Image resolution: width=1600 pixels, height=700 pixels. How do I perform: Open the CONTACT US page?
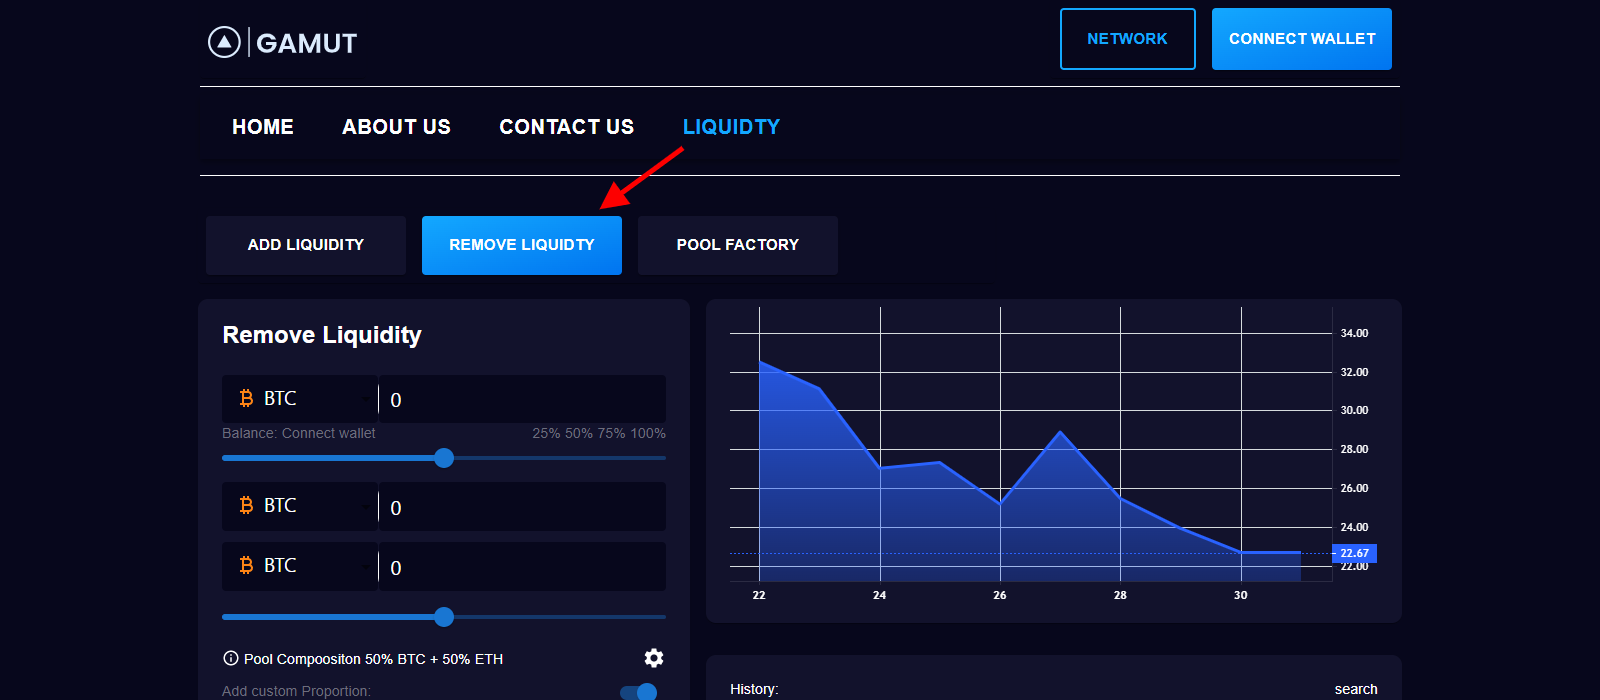coord(567,127)
